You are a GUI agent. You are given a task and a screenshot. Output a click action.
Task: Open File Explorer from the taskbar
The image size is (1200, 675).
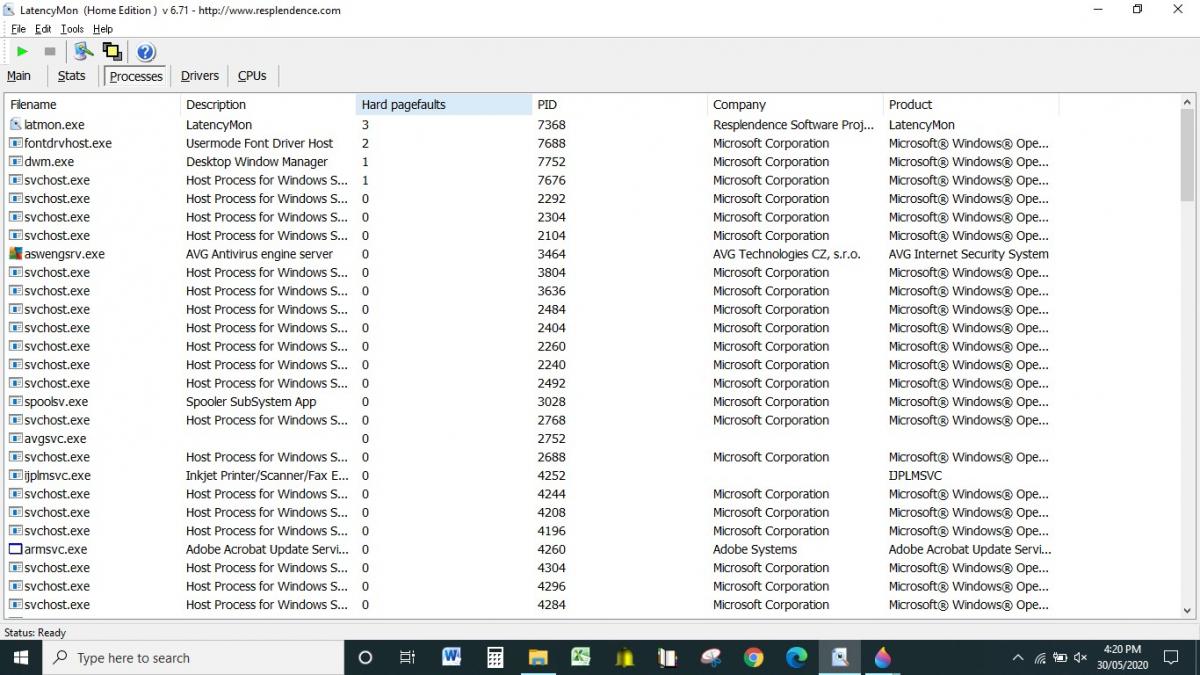tap(538, 657)
